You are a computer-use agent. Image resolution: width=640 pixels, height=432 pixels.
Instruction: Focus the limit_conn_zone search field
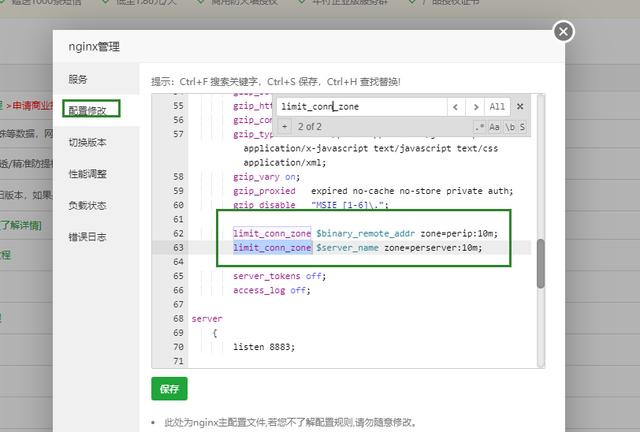360,106
